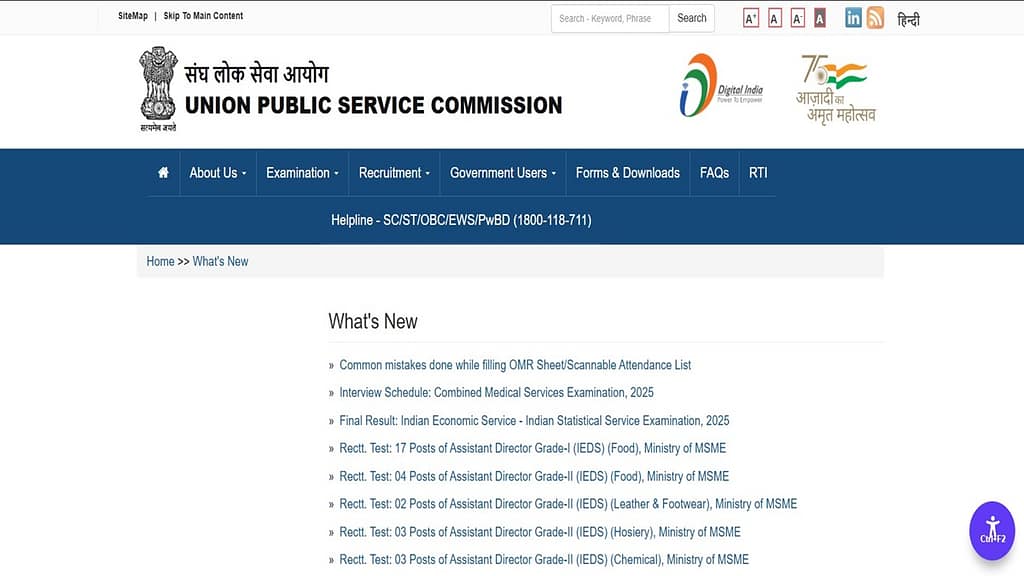
Task: Click the Search button
Action: click(x=691, y=17)
